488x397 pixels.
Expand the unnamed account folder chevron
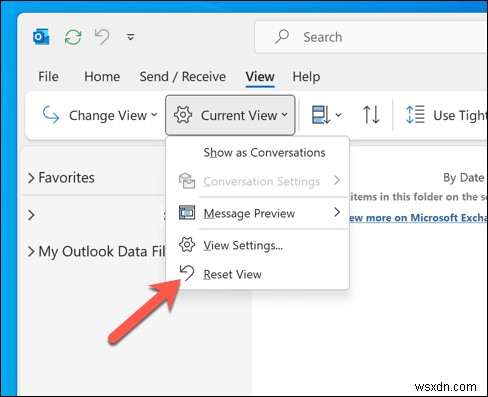[31, 215]
